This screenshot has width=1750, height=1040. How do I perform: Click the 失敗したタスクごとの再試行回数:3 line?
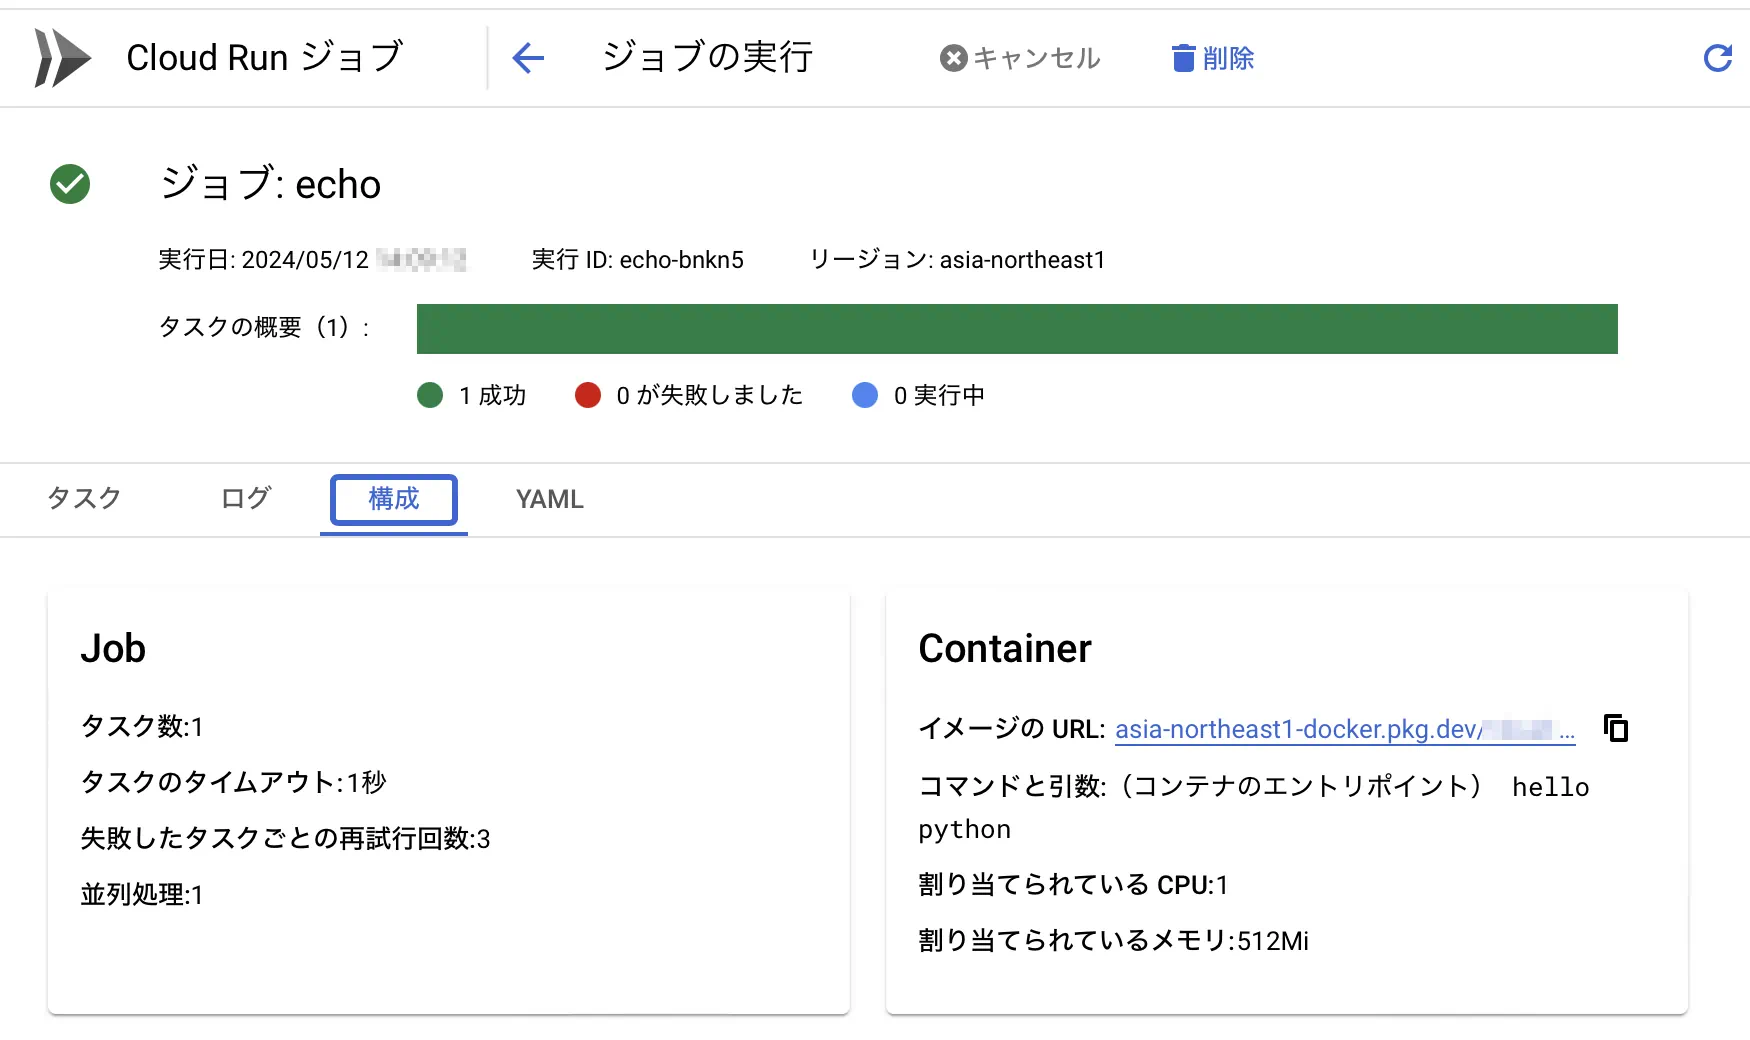click(285, 839)
